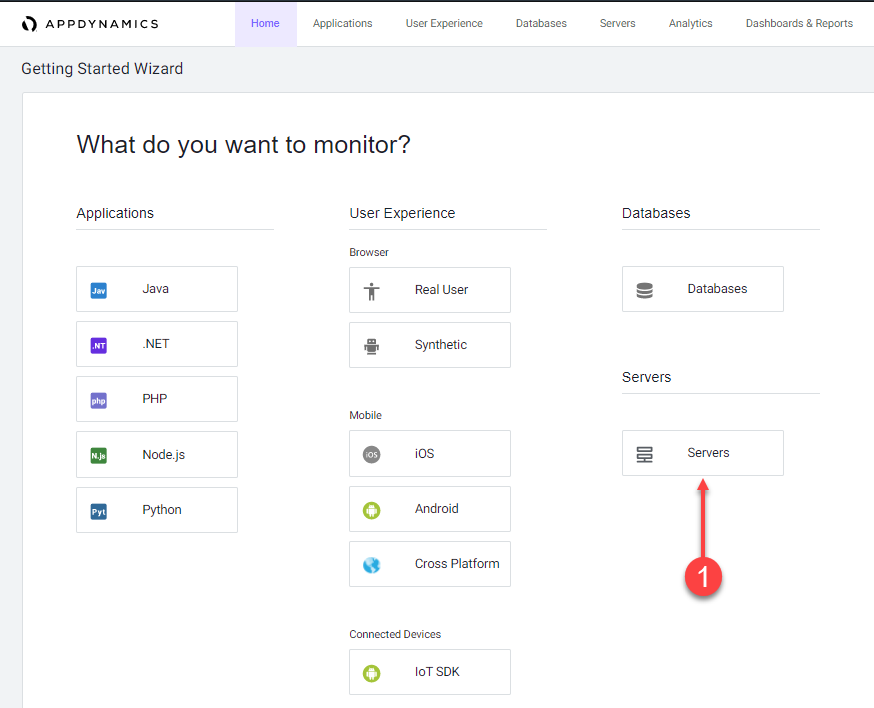
Task: Open the Applications menu tab
Action: tap(342, 23)
